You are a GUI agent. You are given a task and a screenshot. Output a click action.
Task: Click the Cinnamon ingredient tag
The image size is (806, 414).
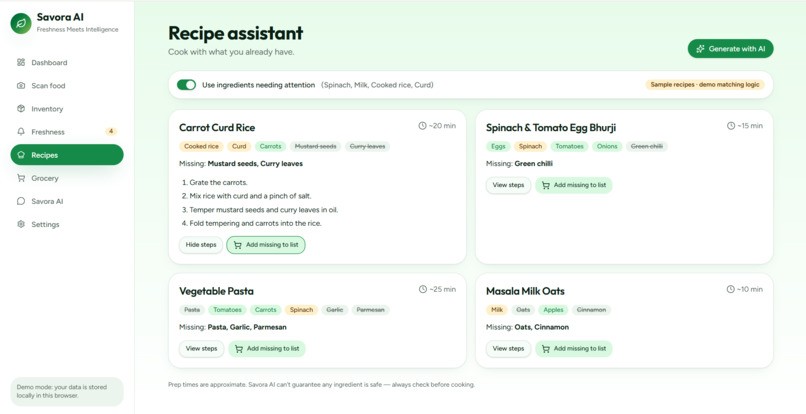[x=592, y=310]
